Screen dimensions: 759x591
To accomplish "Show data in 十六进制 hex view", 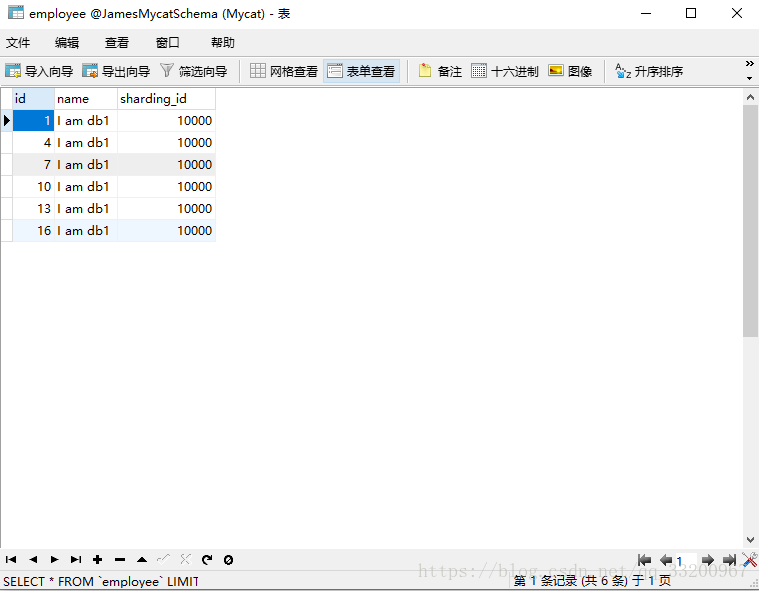I will click(505, 71).
